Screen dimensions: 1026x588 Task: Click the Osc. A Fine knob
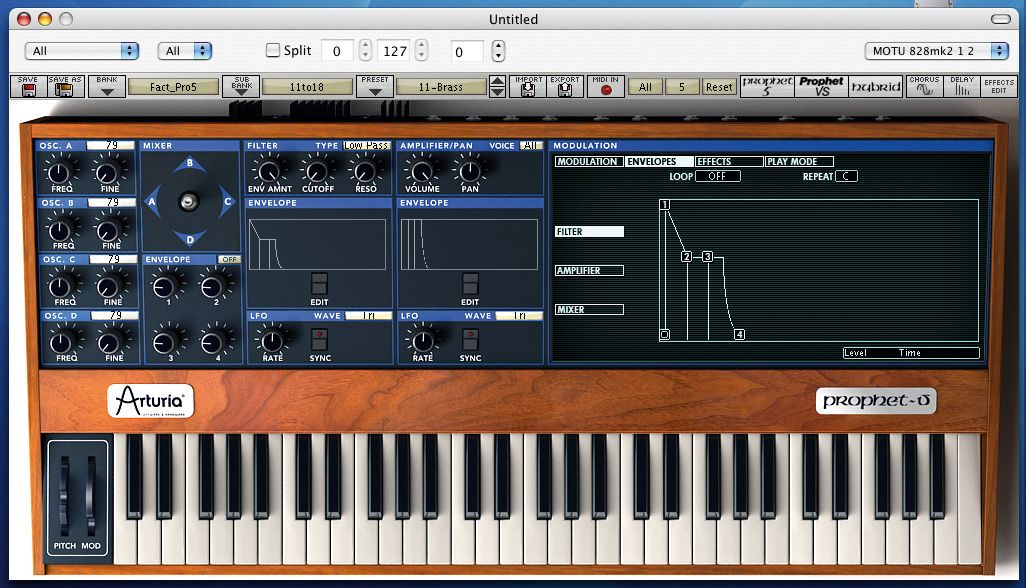[107, 173]
